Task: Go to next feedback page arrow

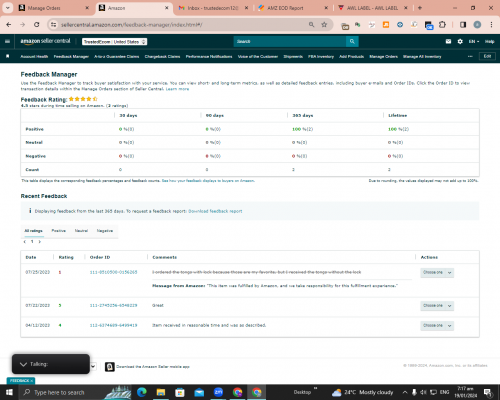Action: coord(40,242)
